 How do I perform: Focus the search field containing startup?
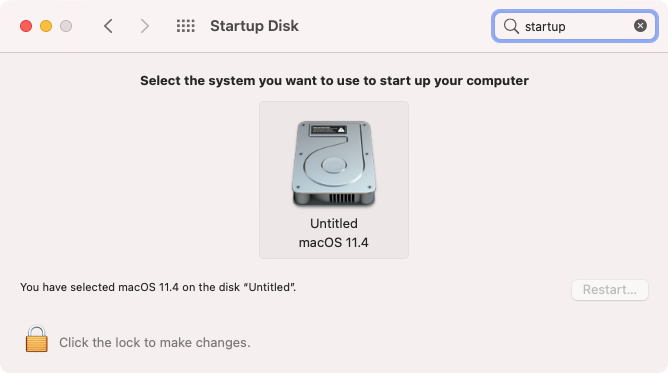[x=575, y=26]
